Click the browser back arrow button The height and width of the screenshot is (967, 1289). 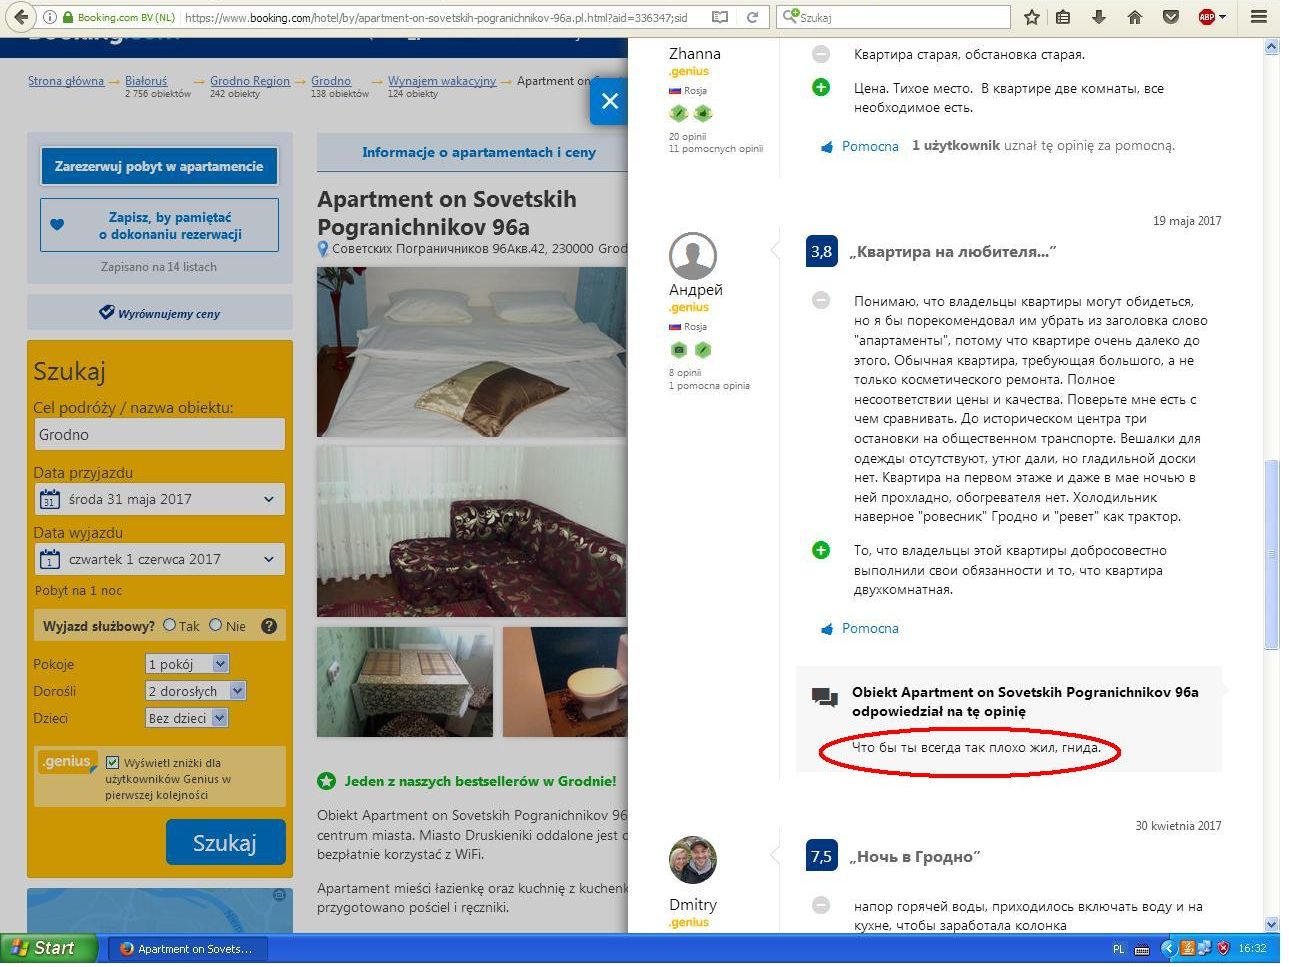click(21, 17)
